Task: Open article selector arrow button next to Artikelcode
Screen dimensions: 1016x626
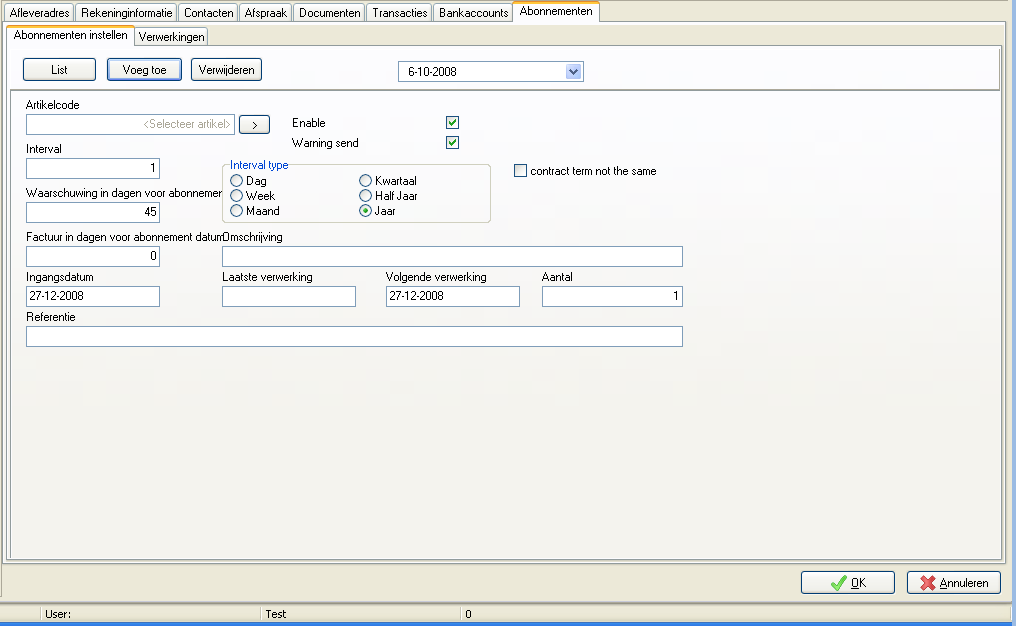Action: click(254, 124)
